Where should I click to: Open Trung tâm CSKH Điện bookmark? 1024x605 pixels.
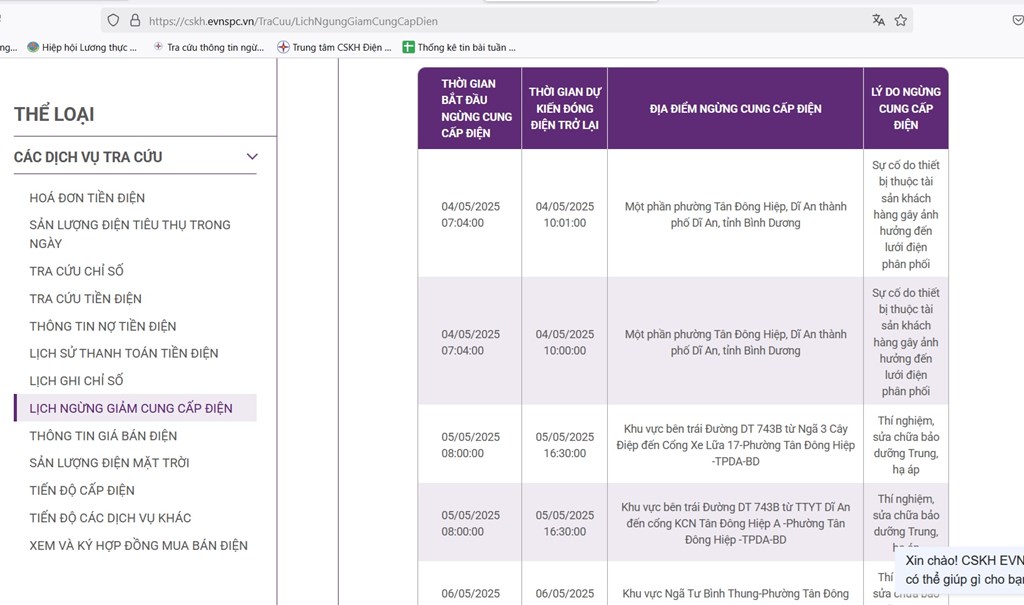tap(335, 47)
